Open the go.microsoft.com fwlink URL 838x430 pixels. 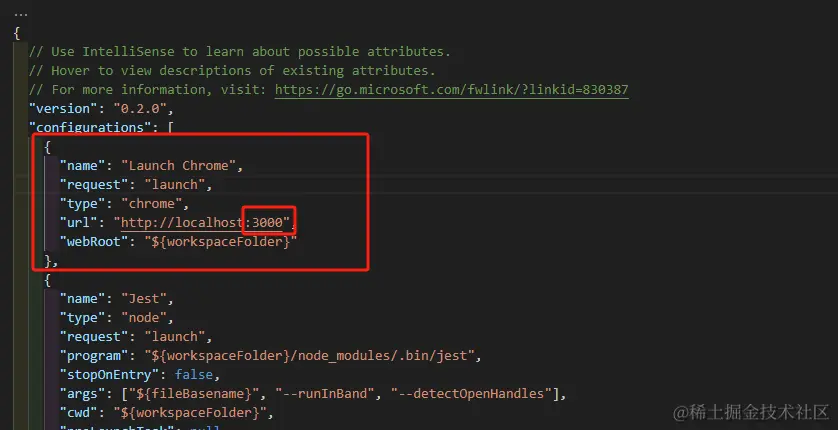click(452, 89)
